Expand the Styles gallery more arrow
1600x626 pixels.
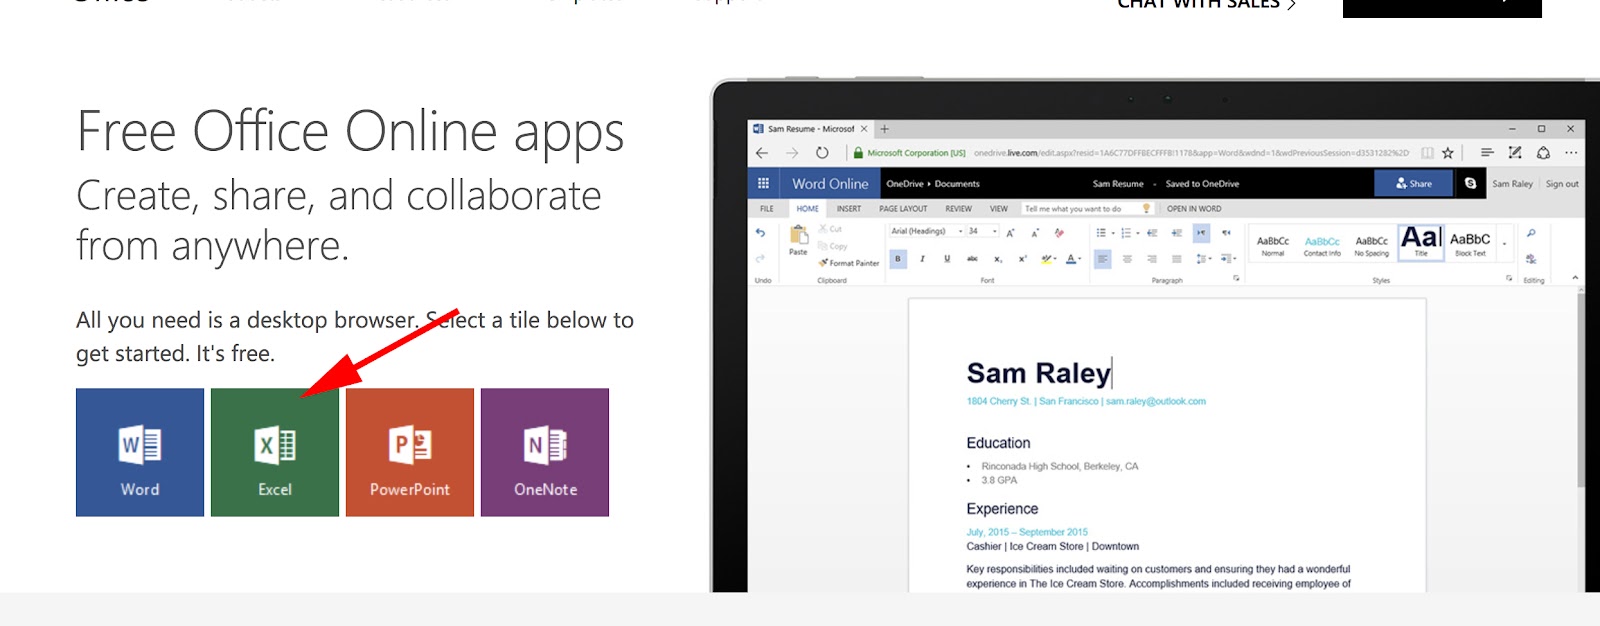point(1504,243)
